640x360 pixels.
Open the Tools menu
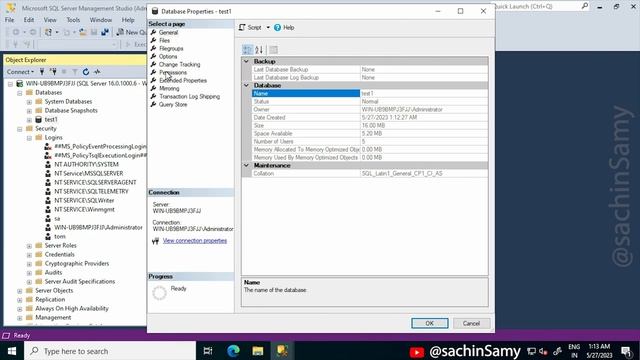click(73, 20)
